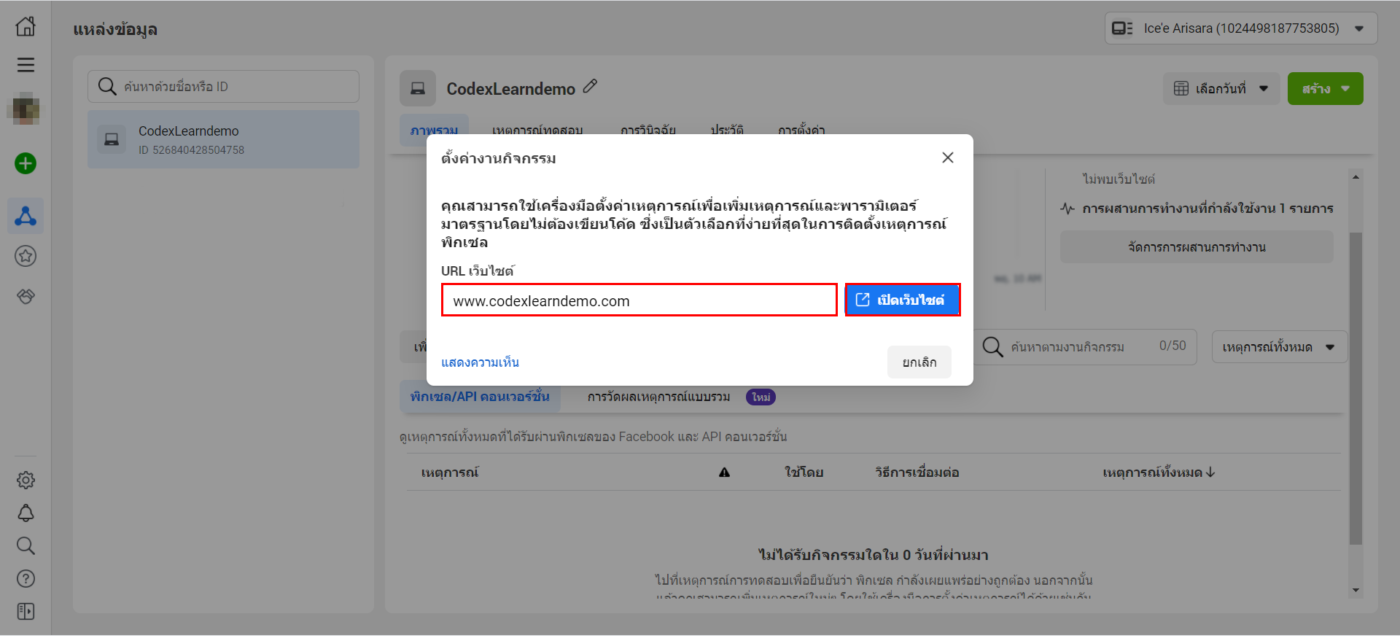Open settings gear in sidebar

pos(26,480)
